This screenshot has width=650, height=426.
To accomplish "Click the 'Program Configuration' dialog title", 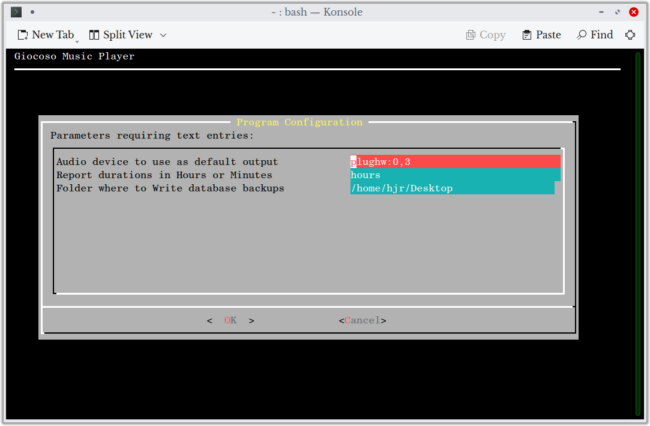I will [299, 122].
